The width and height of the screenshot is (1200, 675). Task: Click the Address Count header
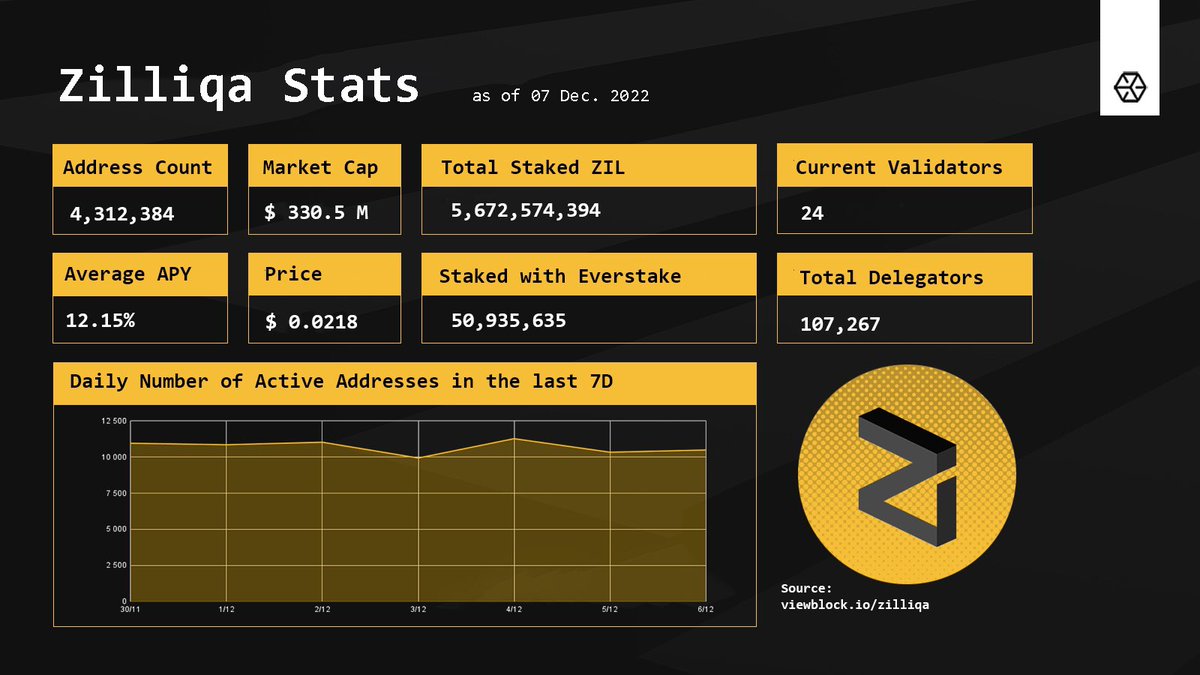[x=140, y=166]
